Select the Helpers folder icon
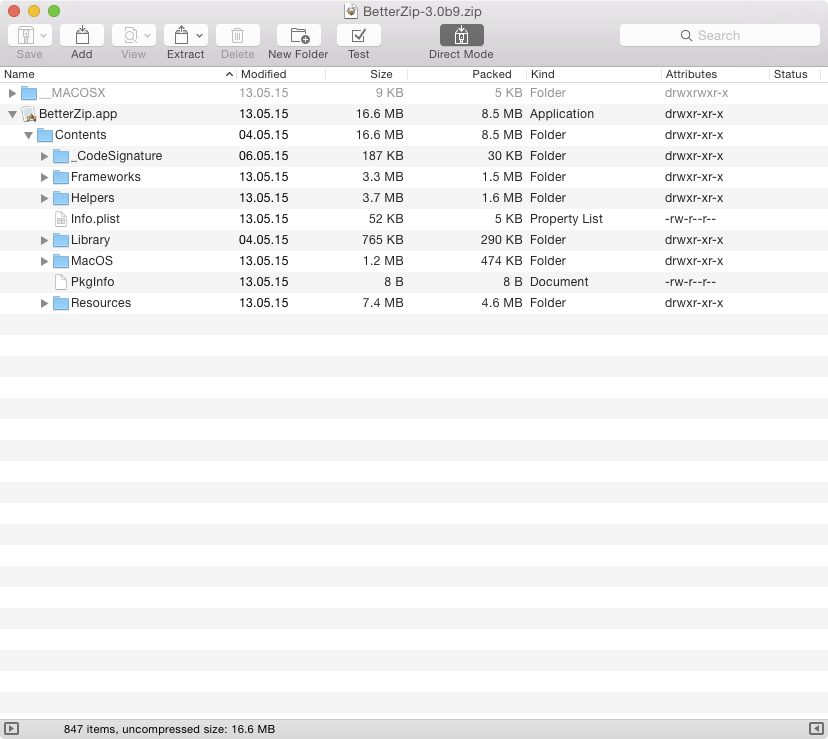Viewport: 828px width, 739px height. tap(61, 198)
